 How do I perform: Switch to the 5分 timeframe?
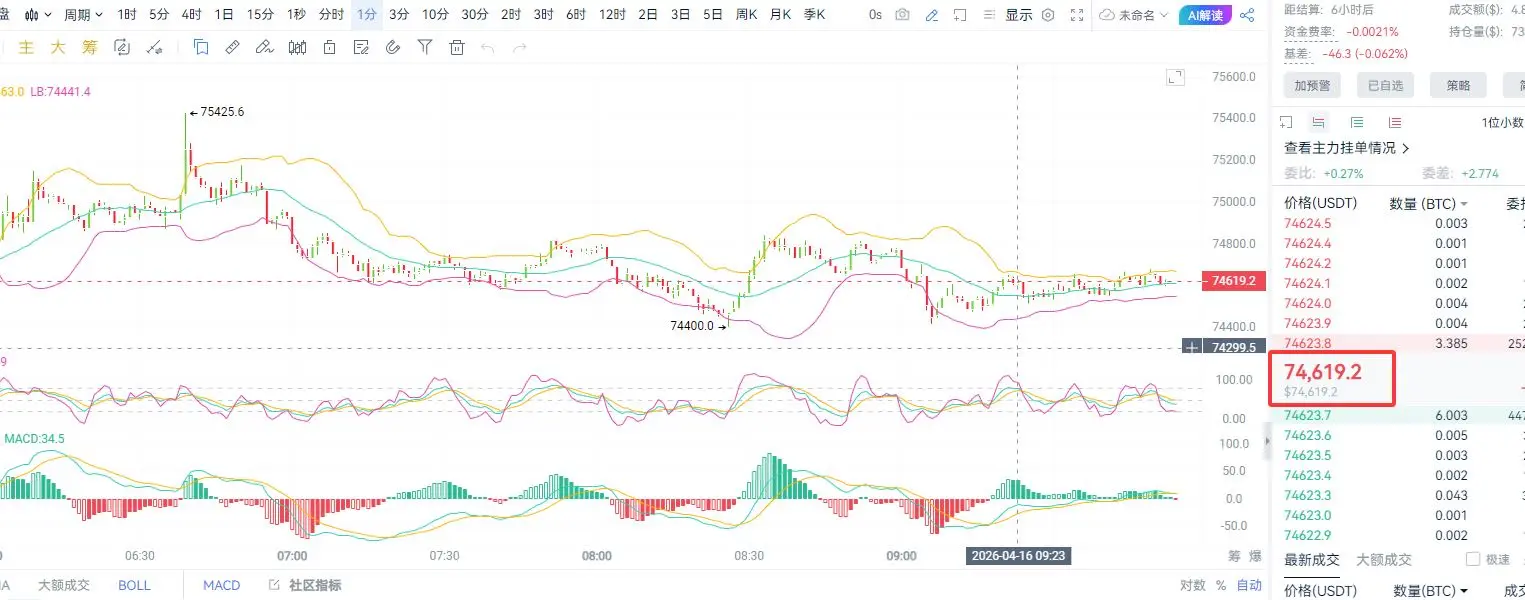(159, 15)
